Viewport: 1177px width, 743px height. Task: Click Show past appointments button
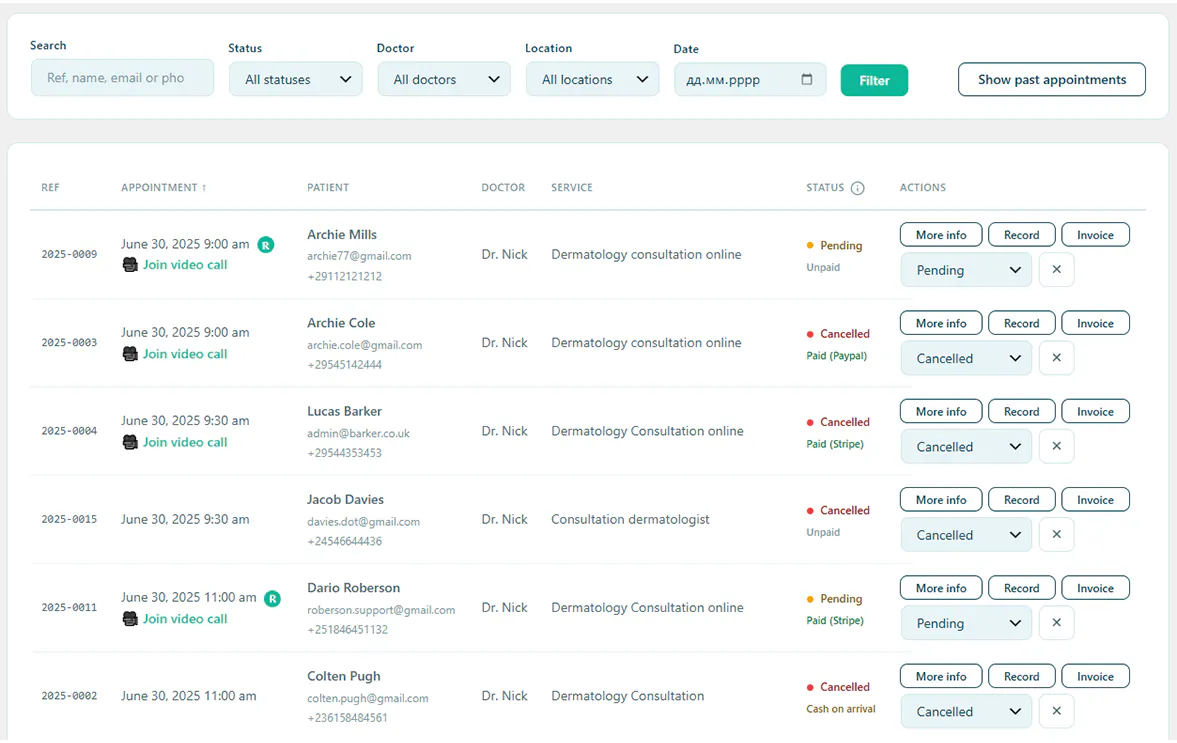coord(1052,80)
